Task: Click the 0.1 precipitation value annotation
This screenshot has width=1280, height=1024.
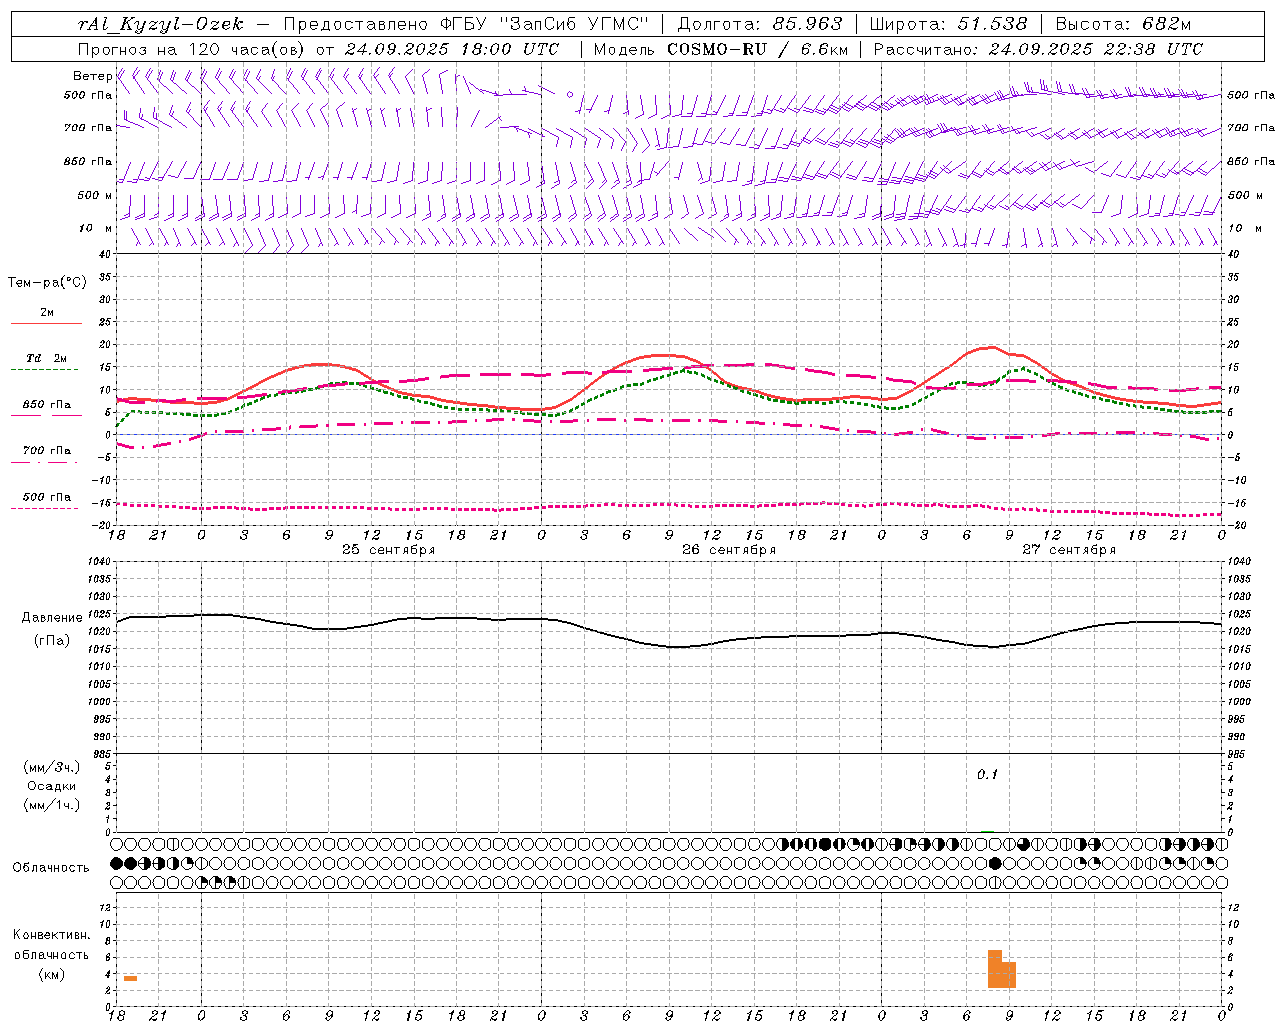Action: [987, 774]
